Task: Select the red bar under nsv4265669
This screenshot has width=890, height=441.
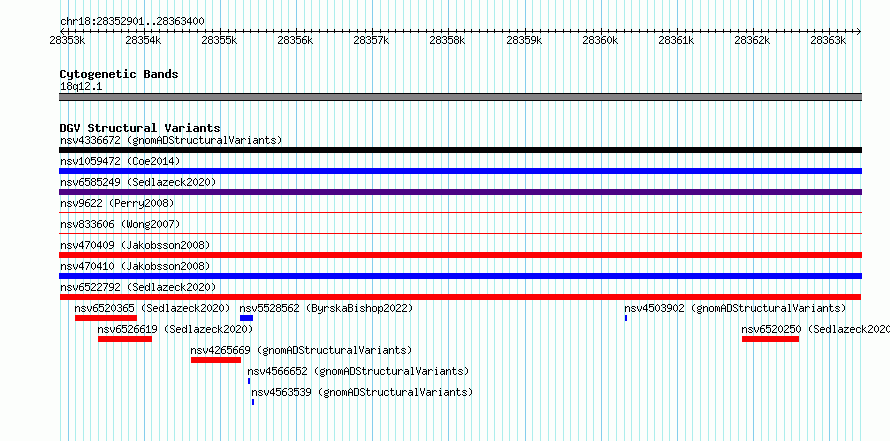Action: [216, 360]
